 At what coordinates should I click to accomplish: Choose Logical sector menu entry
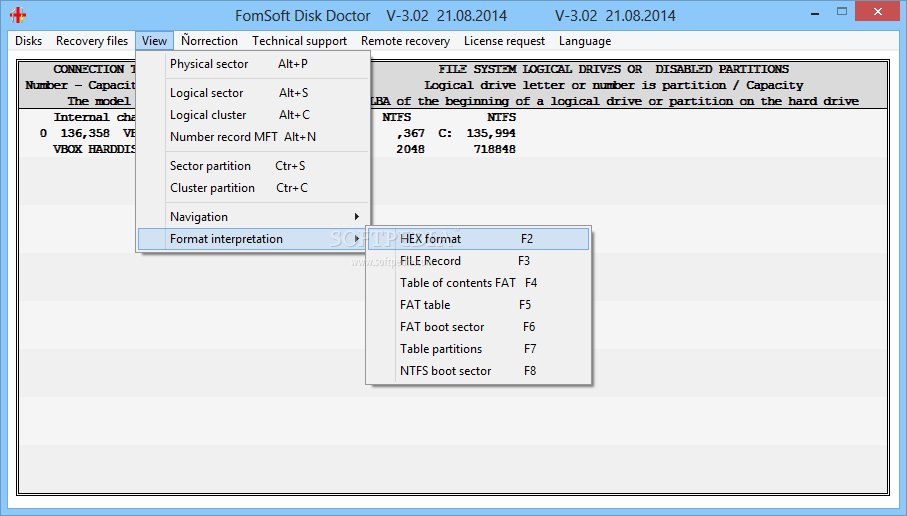pyautogui.click(x=253, y=93)
